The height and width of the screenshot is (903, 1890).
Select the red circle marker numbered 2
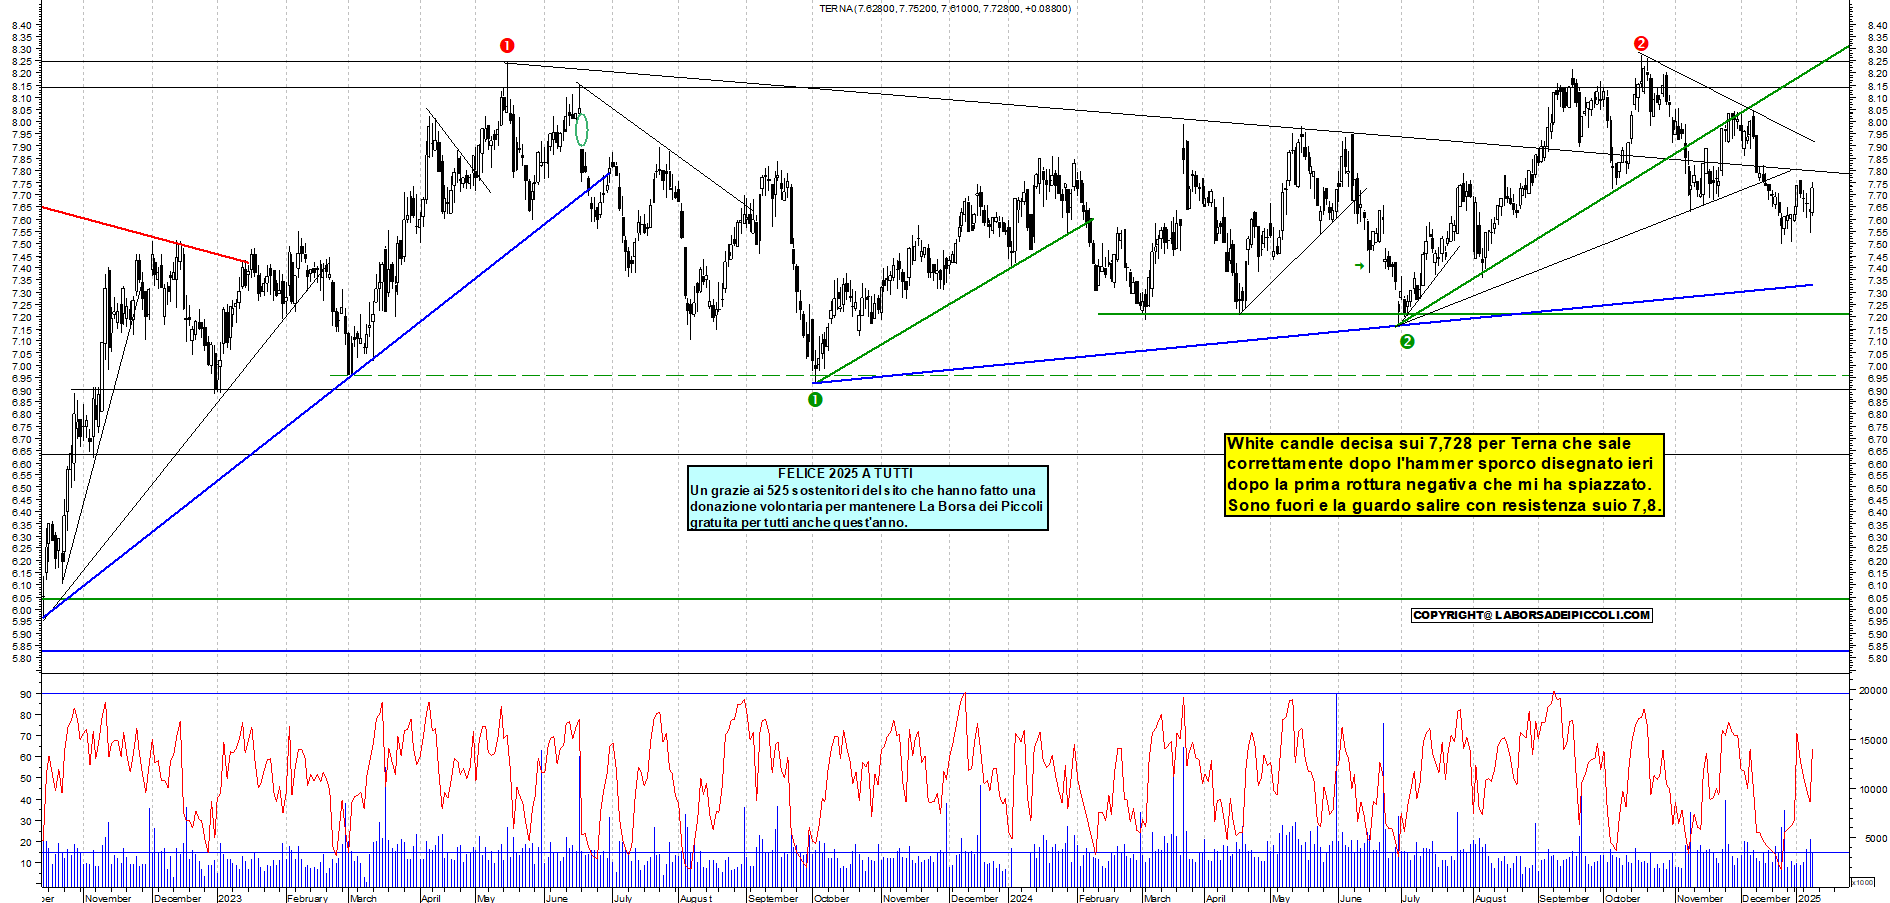click(x=1641, y=43)
